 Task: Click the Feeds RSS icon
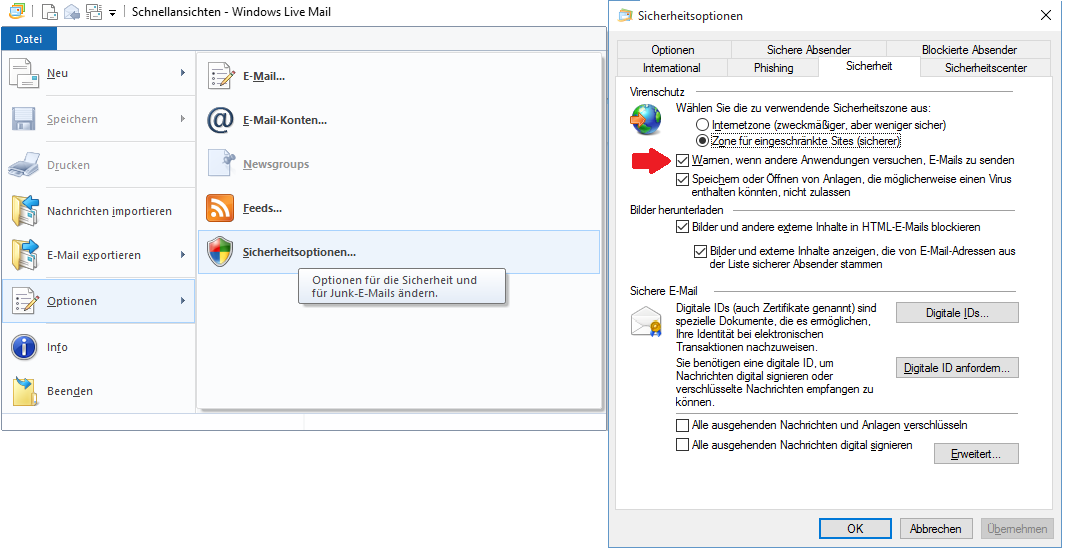(220, 208)
